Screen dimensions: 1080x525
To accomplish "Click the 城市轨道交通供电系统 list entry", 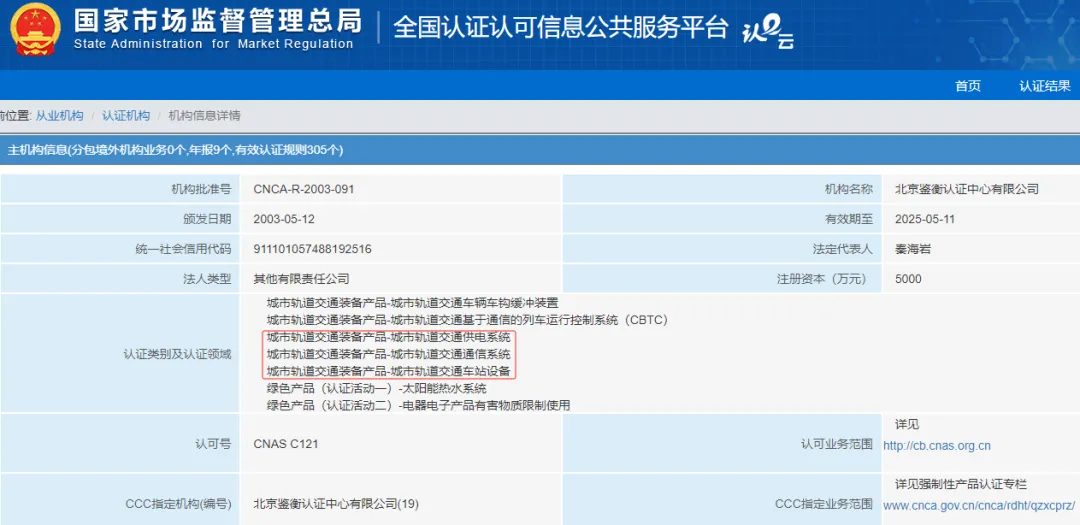I will coord(388,337).
